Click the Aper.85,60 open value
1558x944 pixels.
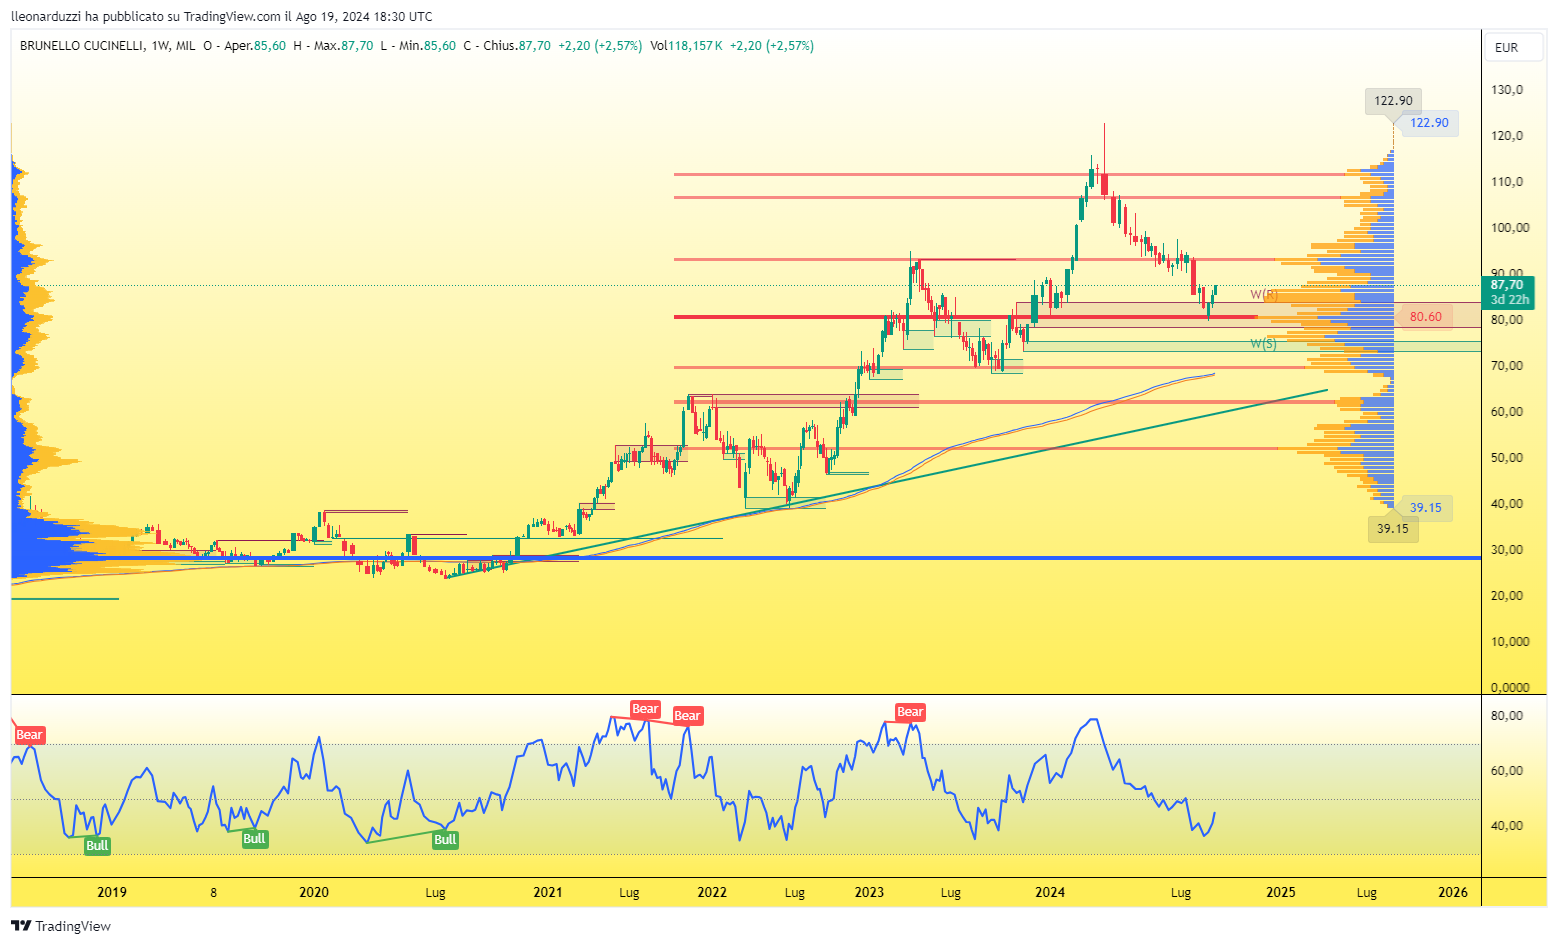255,46
